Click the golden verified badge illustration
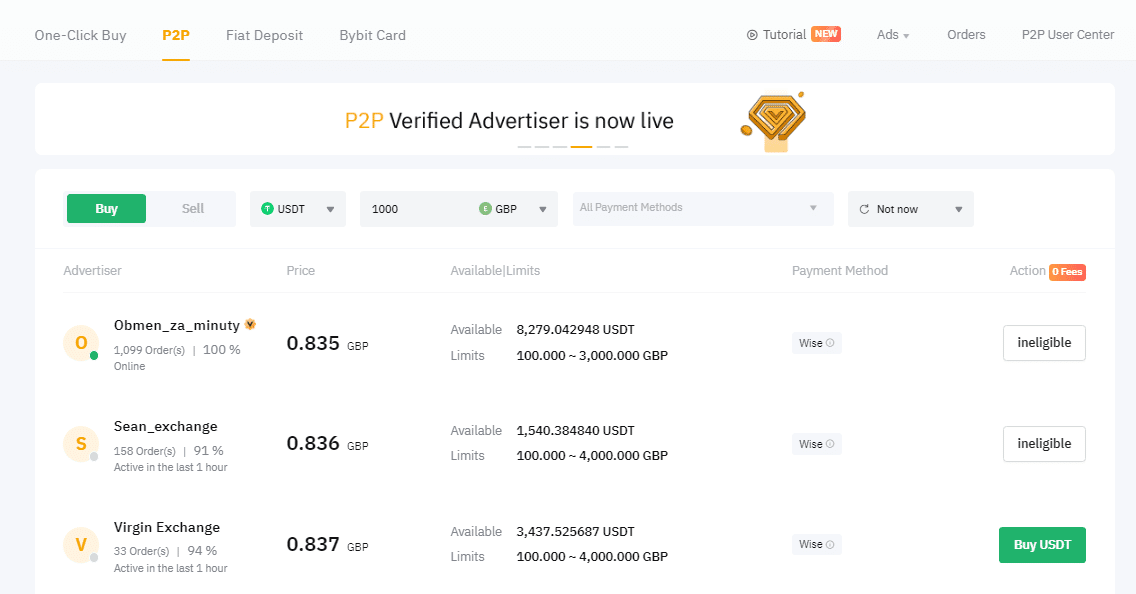 pos(774,121)
